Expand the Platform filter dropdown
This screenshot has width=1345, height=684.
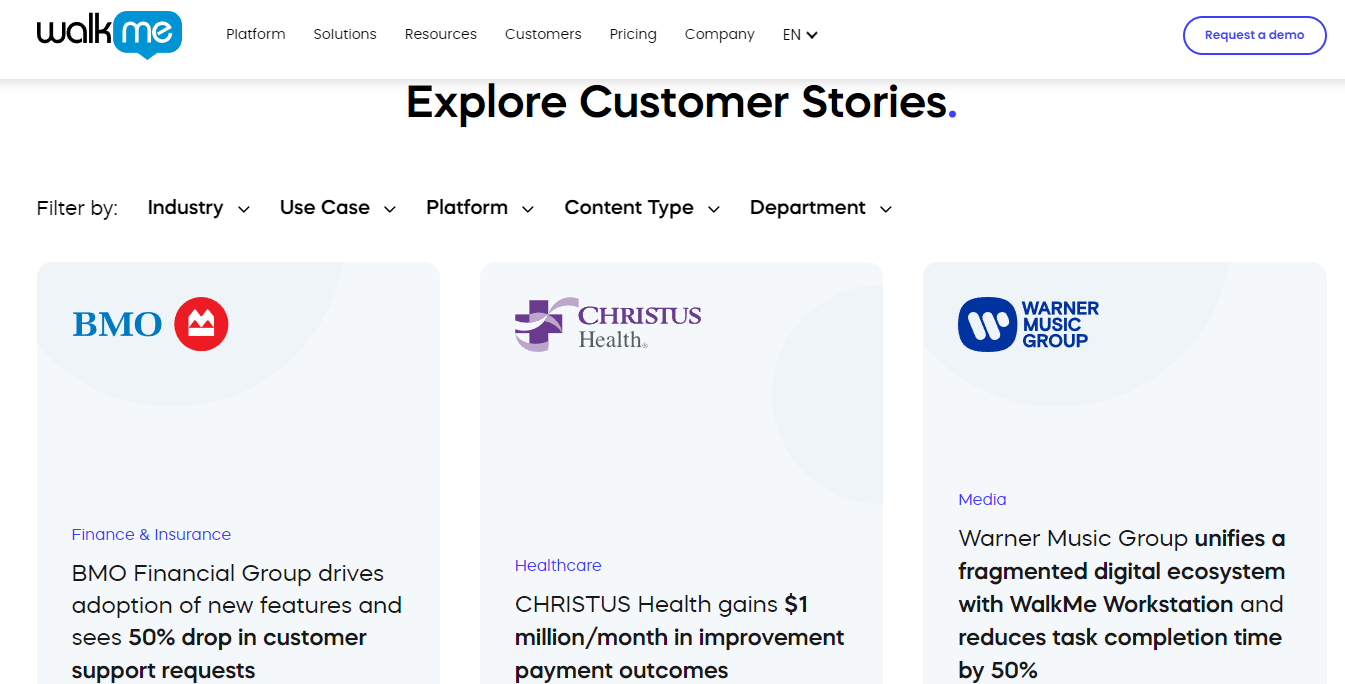(480, 208)
